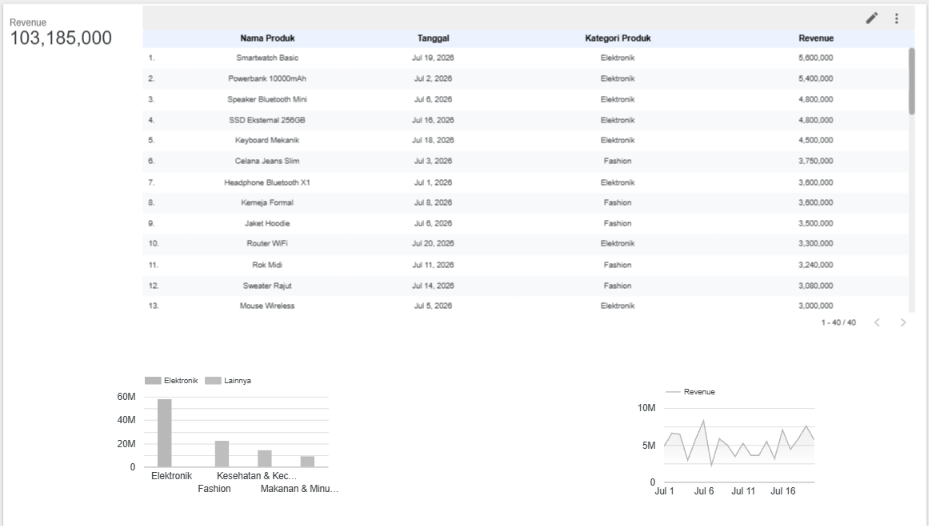This screenshot has height=526, width=929.
Task: Click the Kesehatan & Kec… bar
Action: (x=264, y=458)
